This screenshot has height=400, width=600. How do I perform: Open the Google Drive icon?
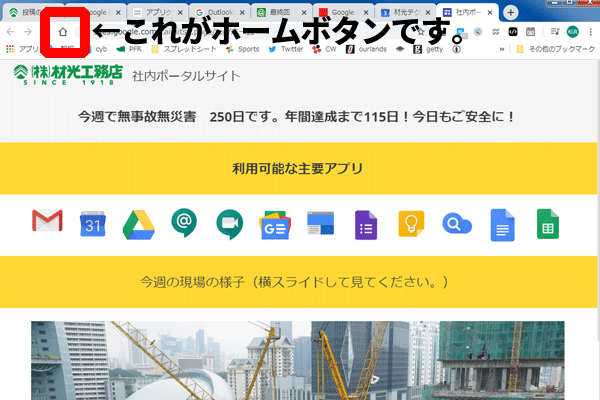(139, 225)
